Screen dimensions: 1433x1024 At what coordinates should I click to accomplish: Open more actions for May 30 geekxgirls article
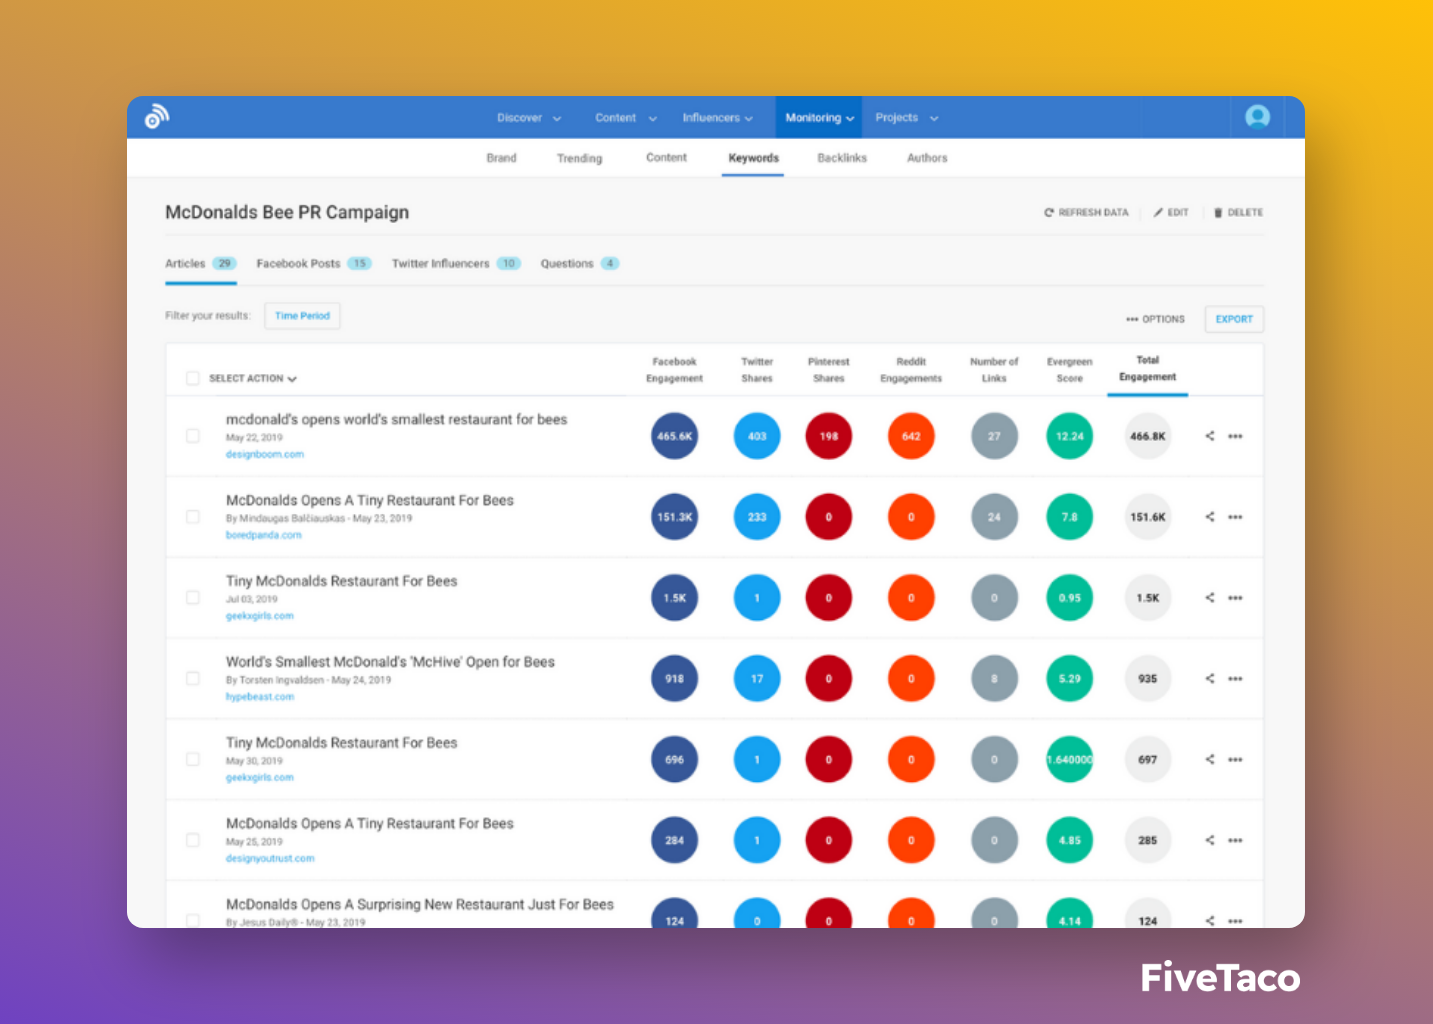[1236, 760]
